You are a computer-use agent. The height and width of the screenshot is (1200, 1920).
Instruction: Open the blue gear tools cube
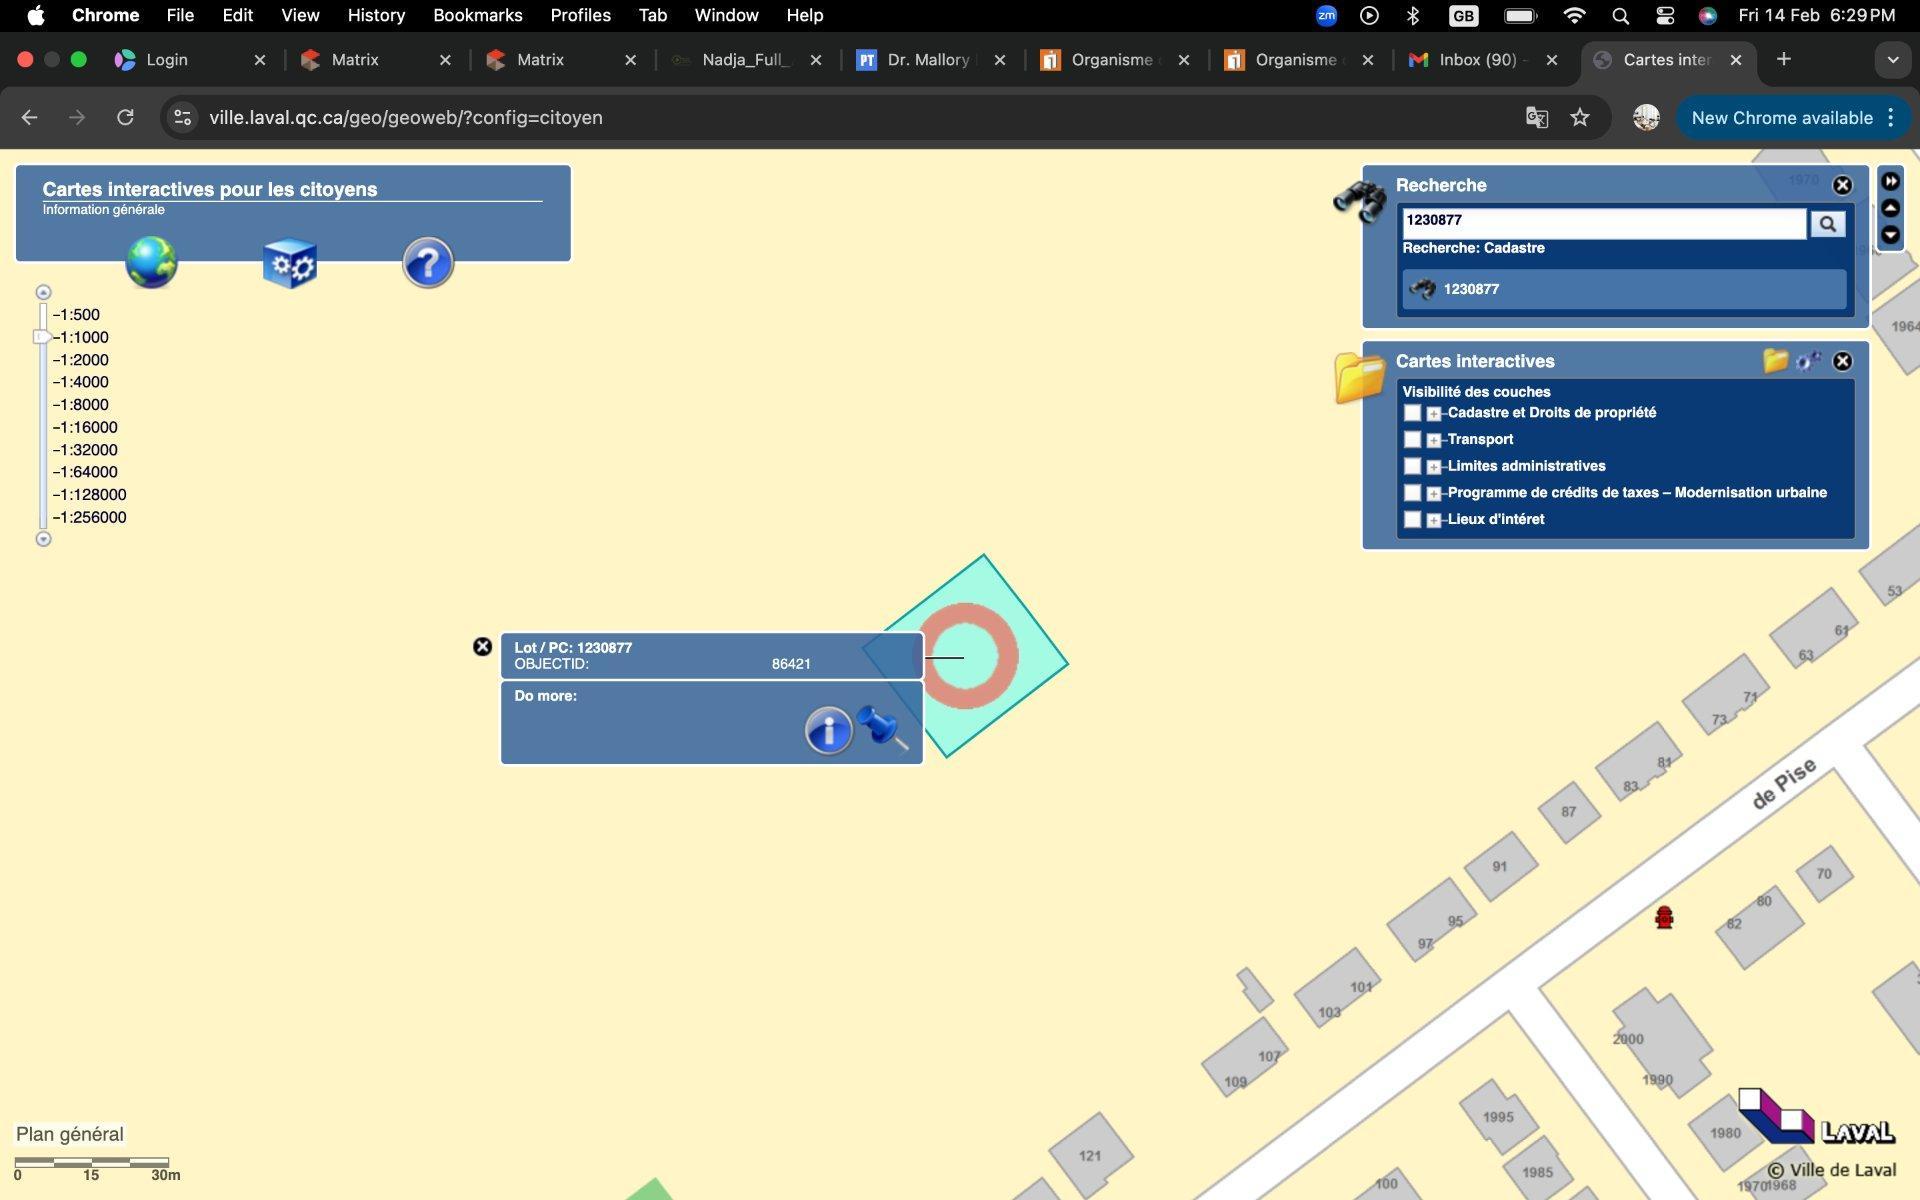[x=290, y=263]
